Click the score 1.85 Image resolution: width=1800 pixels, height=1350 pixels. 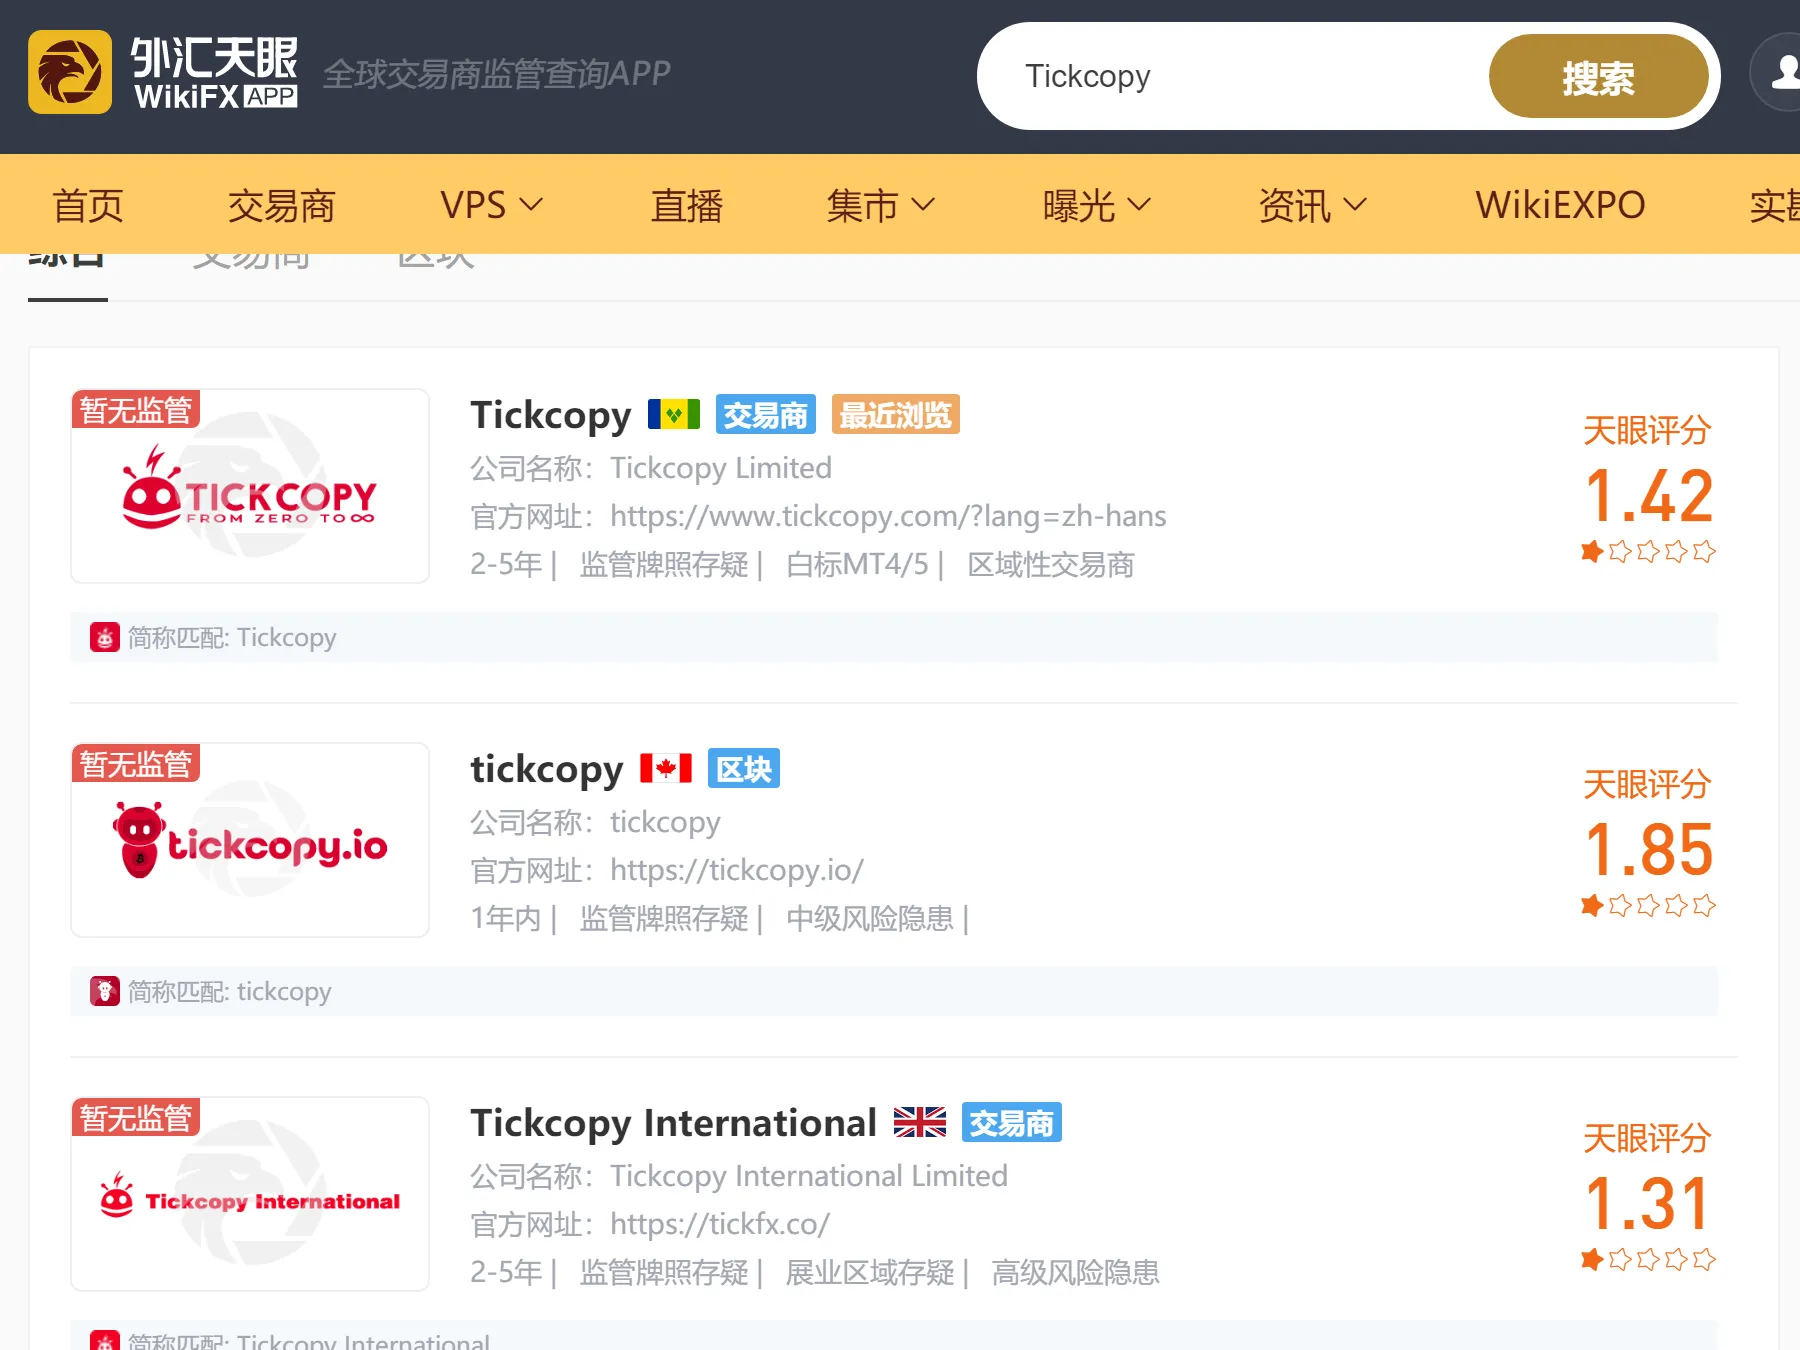click(x=1648, y=849)
